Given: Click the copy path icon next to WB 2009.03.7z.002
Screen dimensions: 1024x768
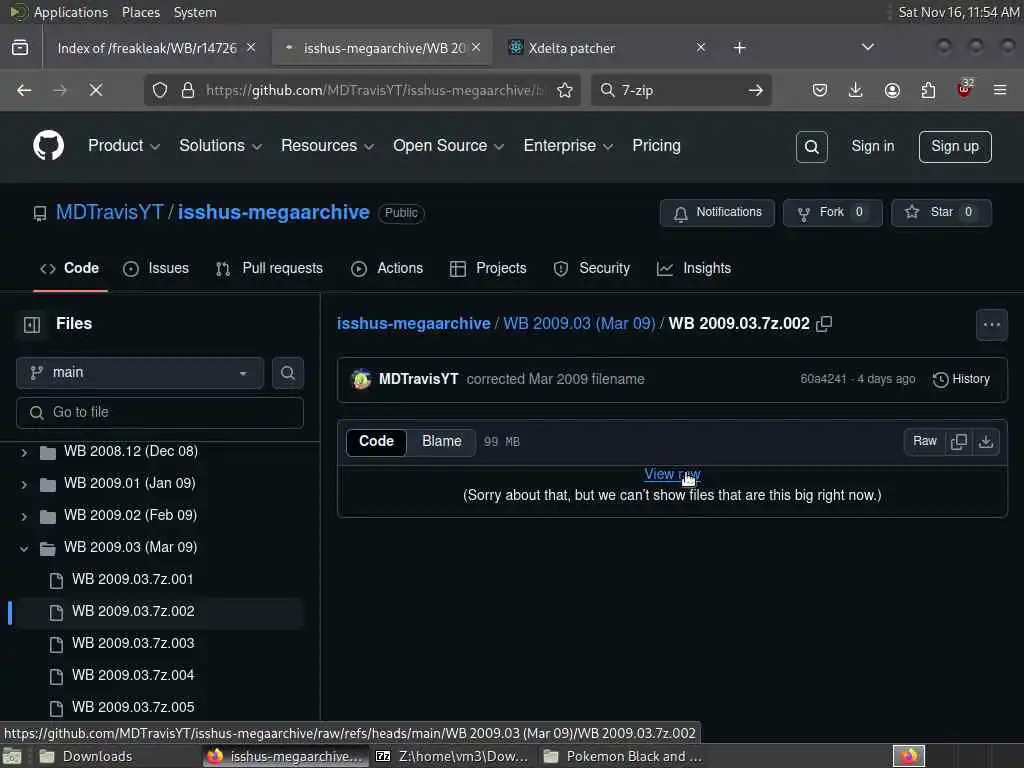Looking at the screenshot, I should (824, 323).
